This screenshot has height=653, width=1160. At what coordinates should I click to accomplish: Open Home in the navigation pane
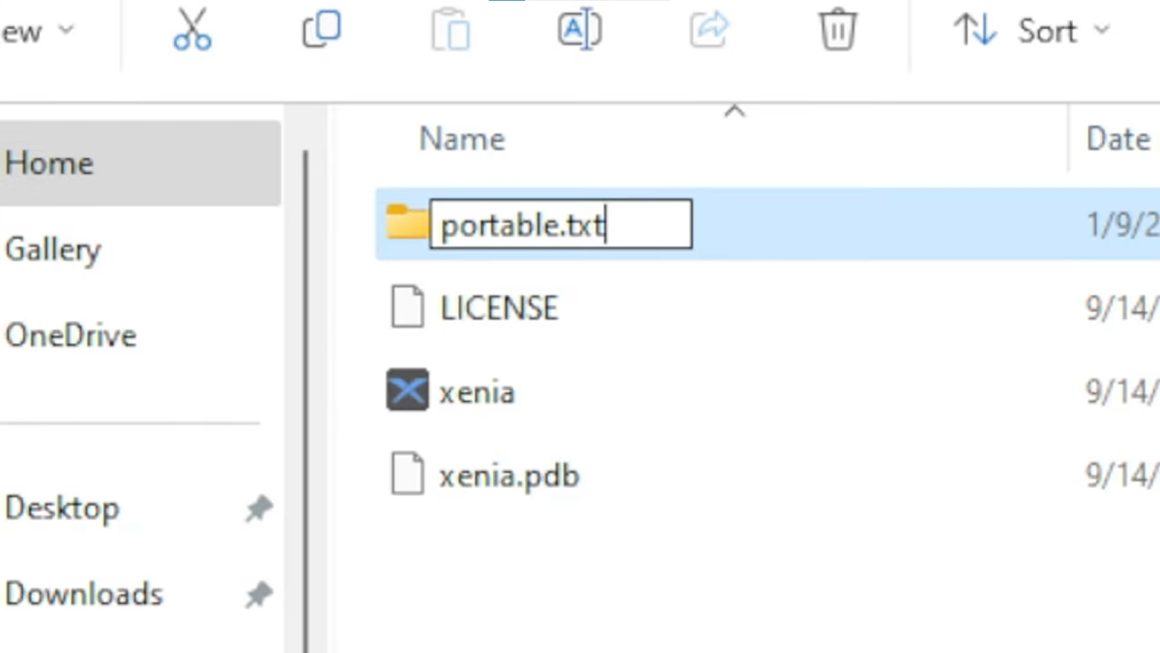(x=50, y=163)
